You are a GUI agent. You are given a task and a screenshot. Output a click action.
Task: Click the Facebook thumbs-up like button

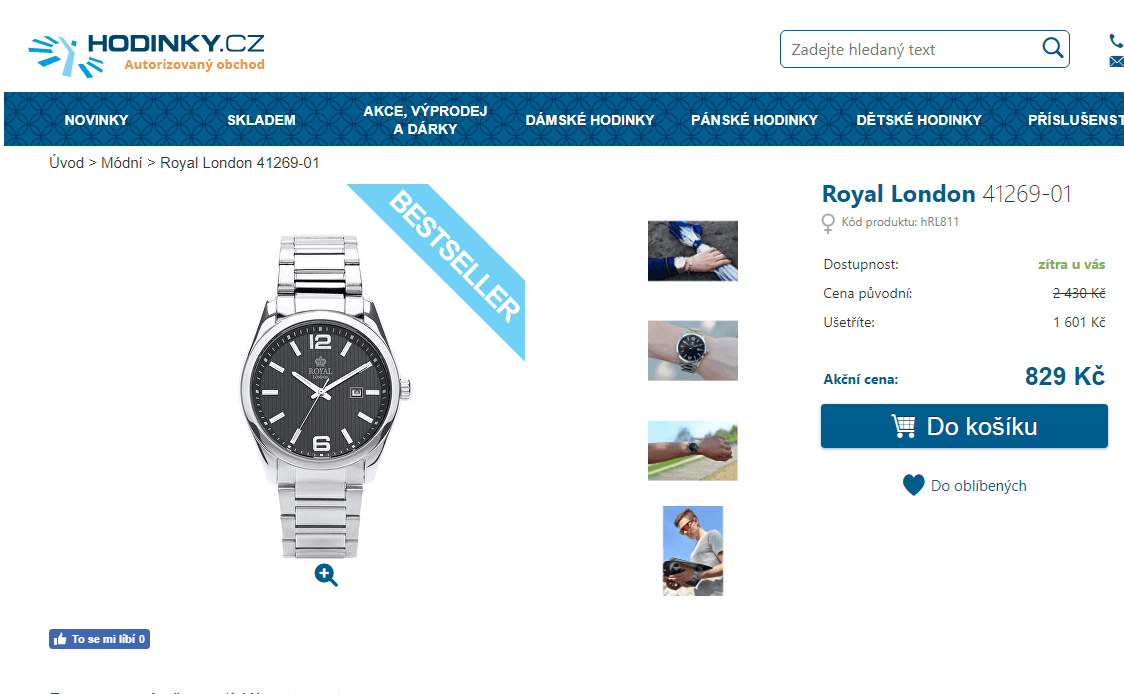(x=99, y=639)
